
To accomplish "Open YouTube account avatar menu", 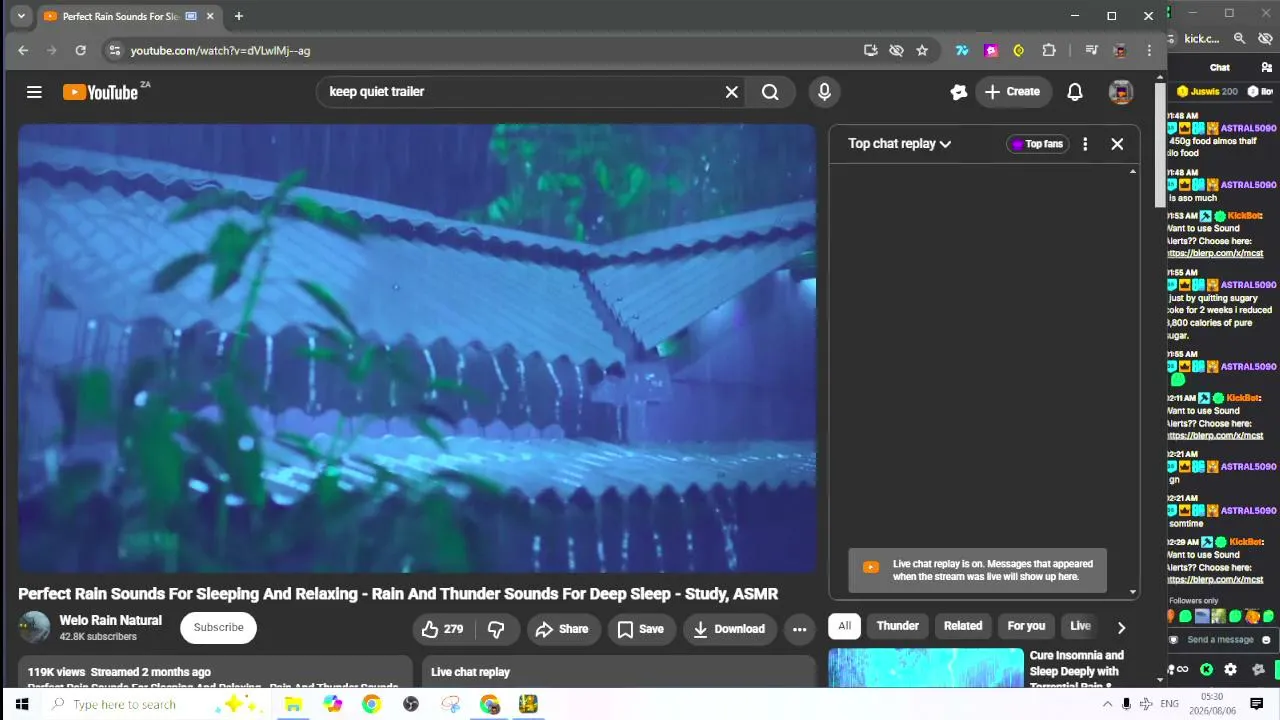I will pos(1121,92).
